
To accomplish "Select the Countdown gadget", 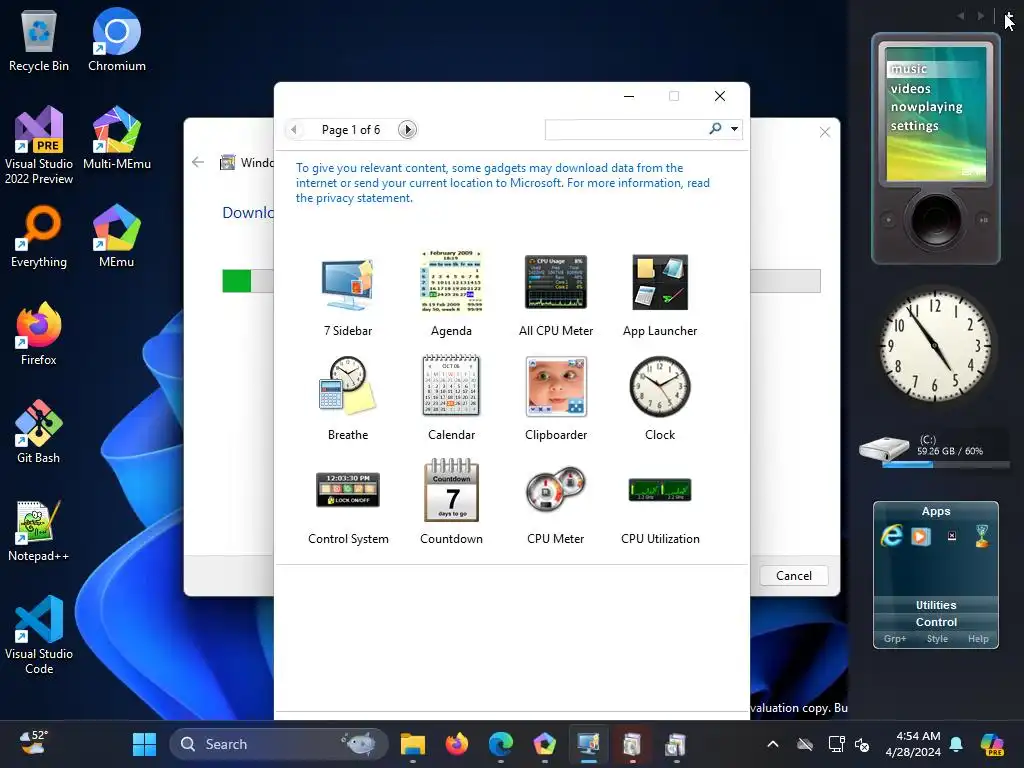I will tap(451, 503).
